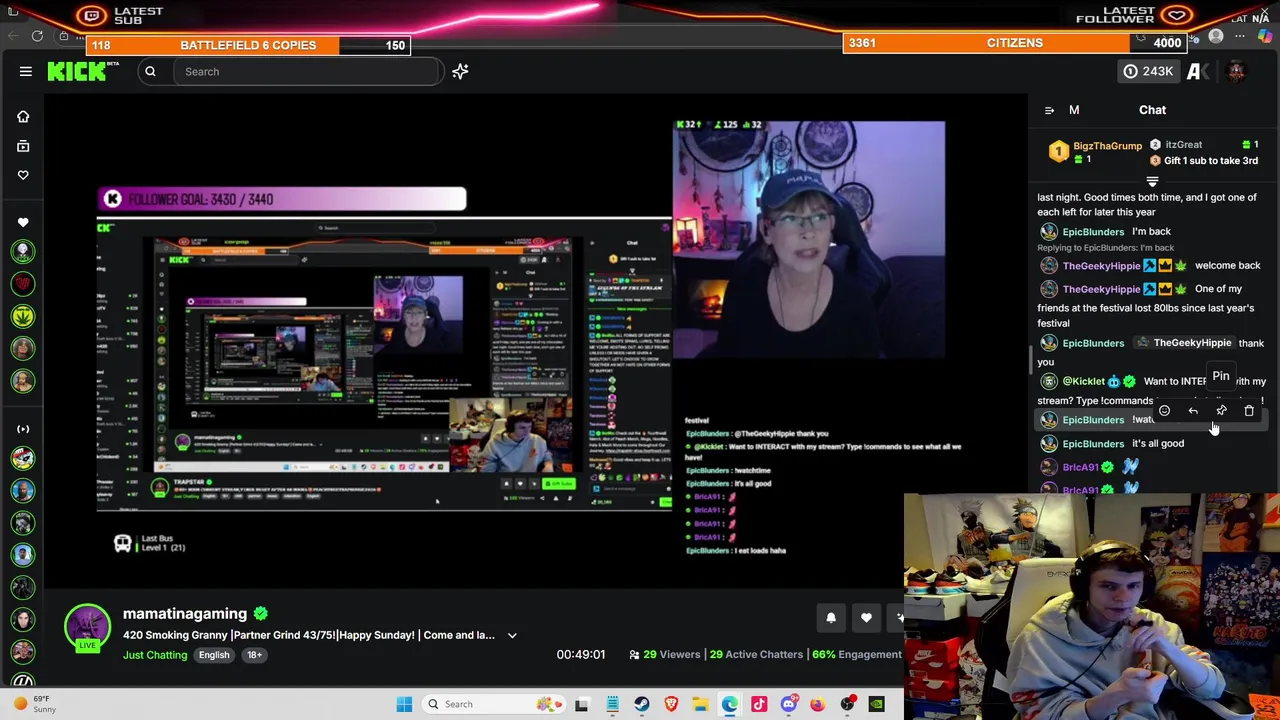
Task: Open the Browse icon in sidebar
Action: [23, 146]
